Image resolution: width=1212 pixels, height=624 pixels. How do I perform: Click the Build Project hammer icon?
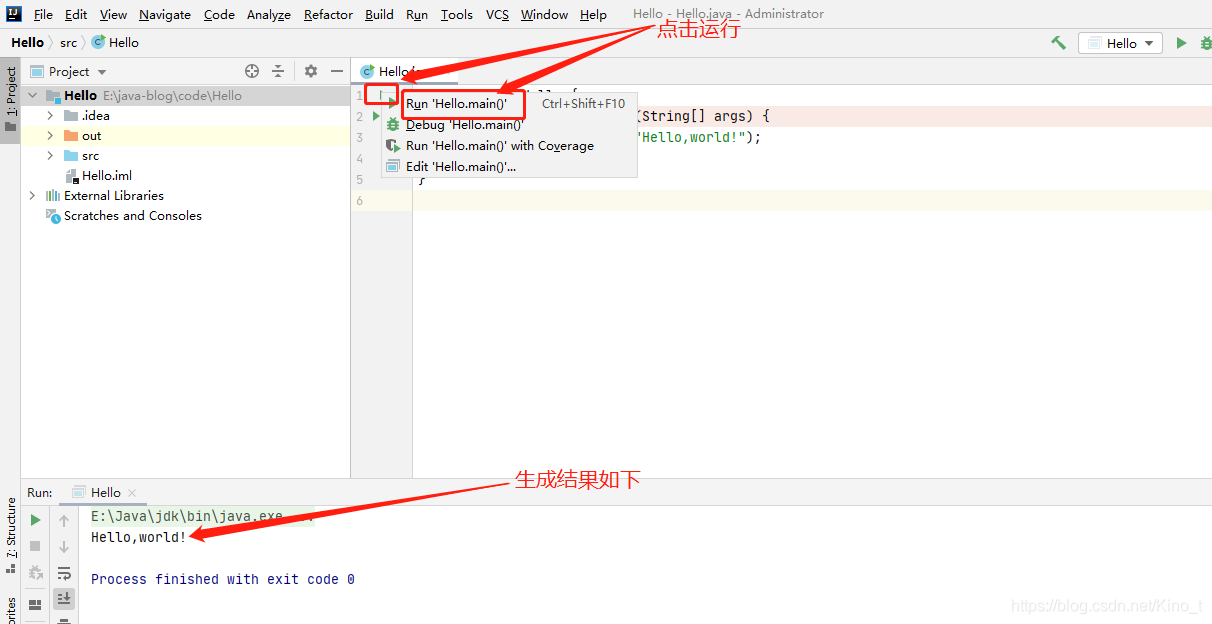(x=1058, y=43)
